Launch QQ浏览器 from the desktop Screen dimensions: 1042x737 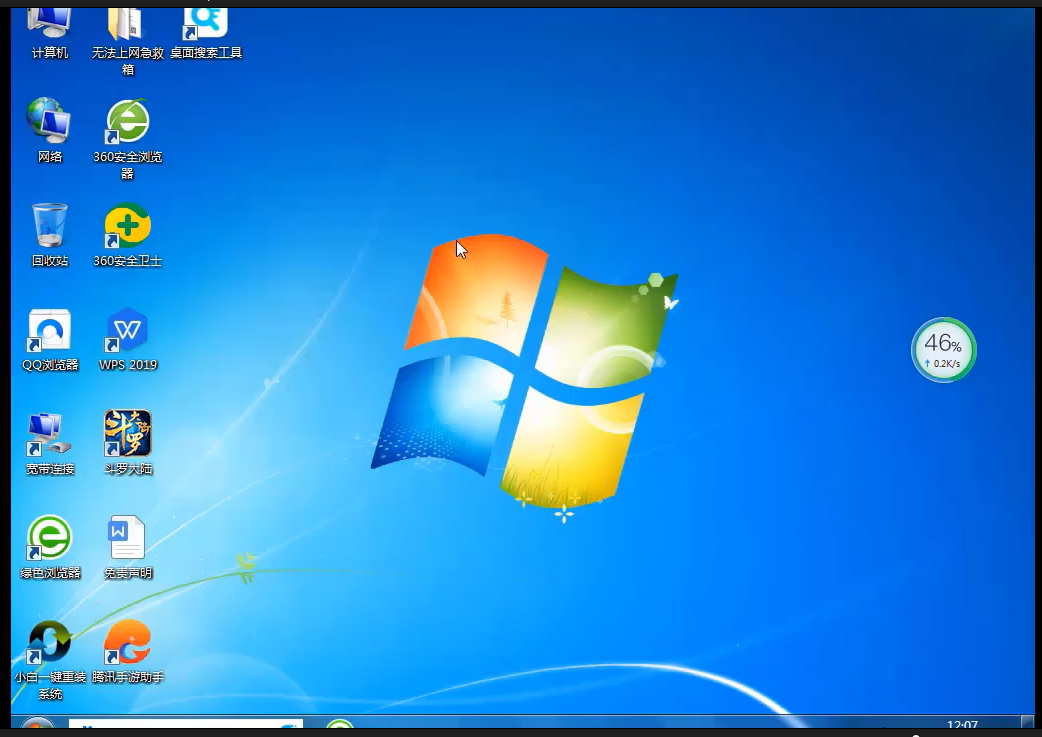tap(49, 330)
